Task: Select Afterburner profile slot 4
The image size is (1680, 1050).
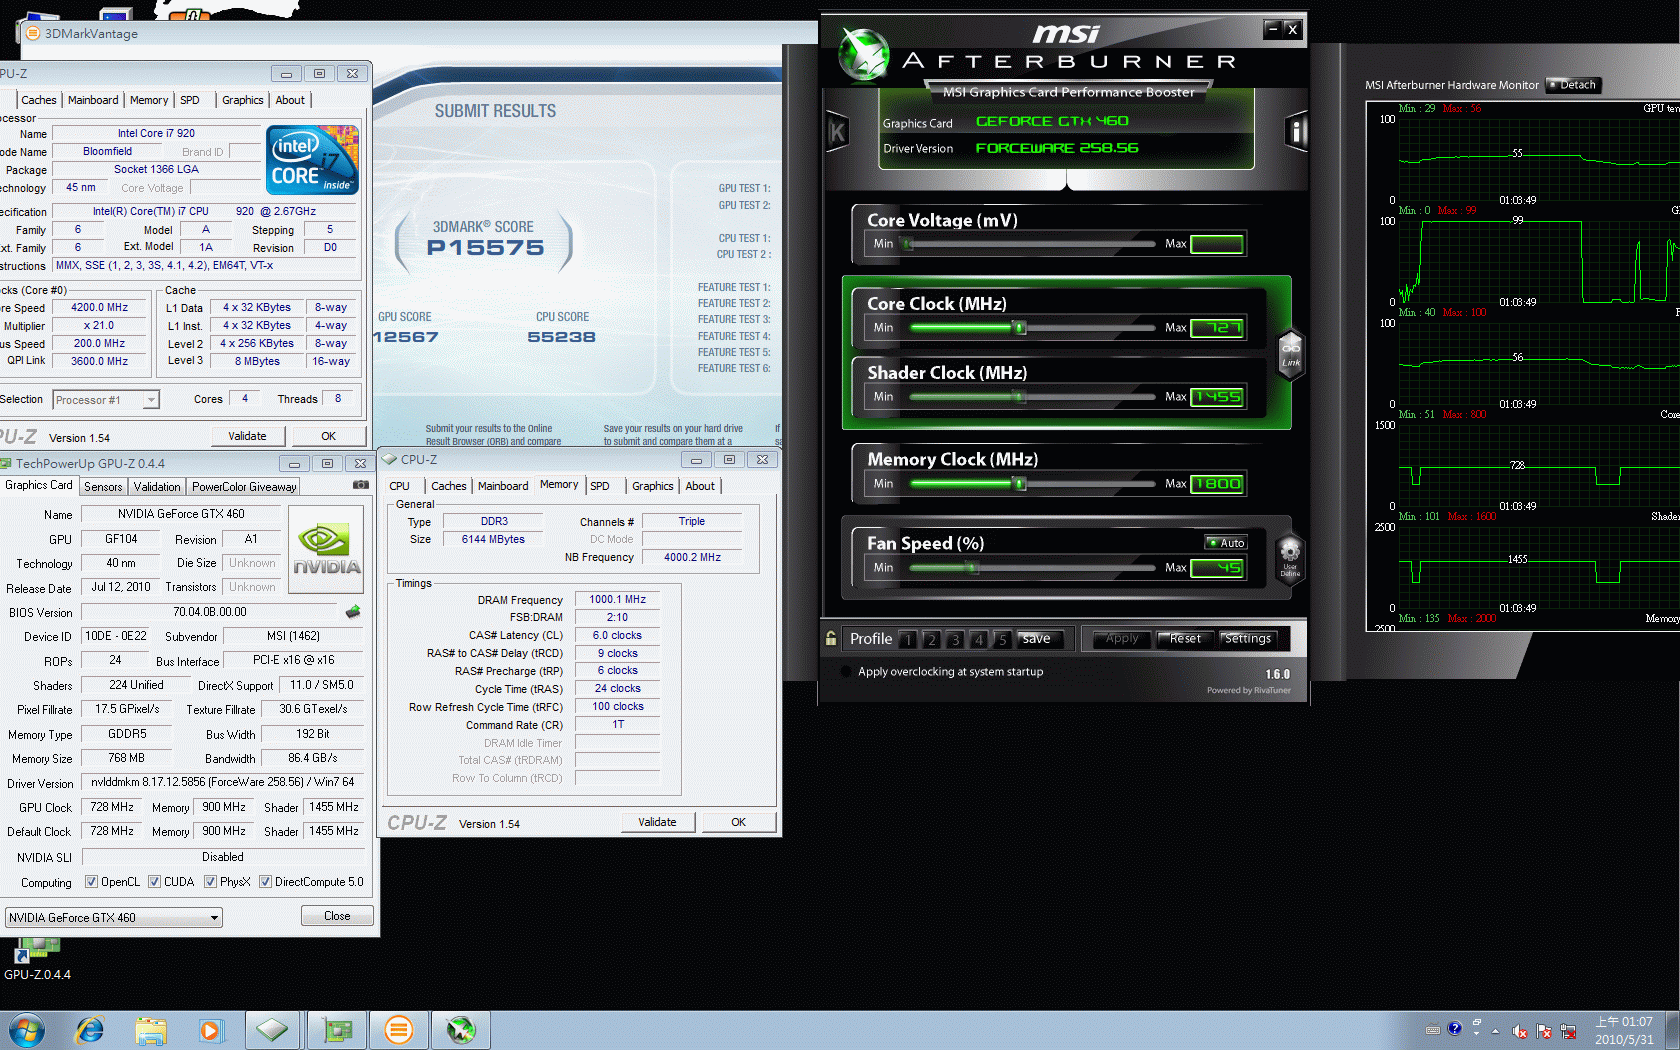Action: 979,640
